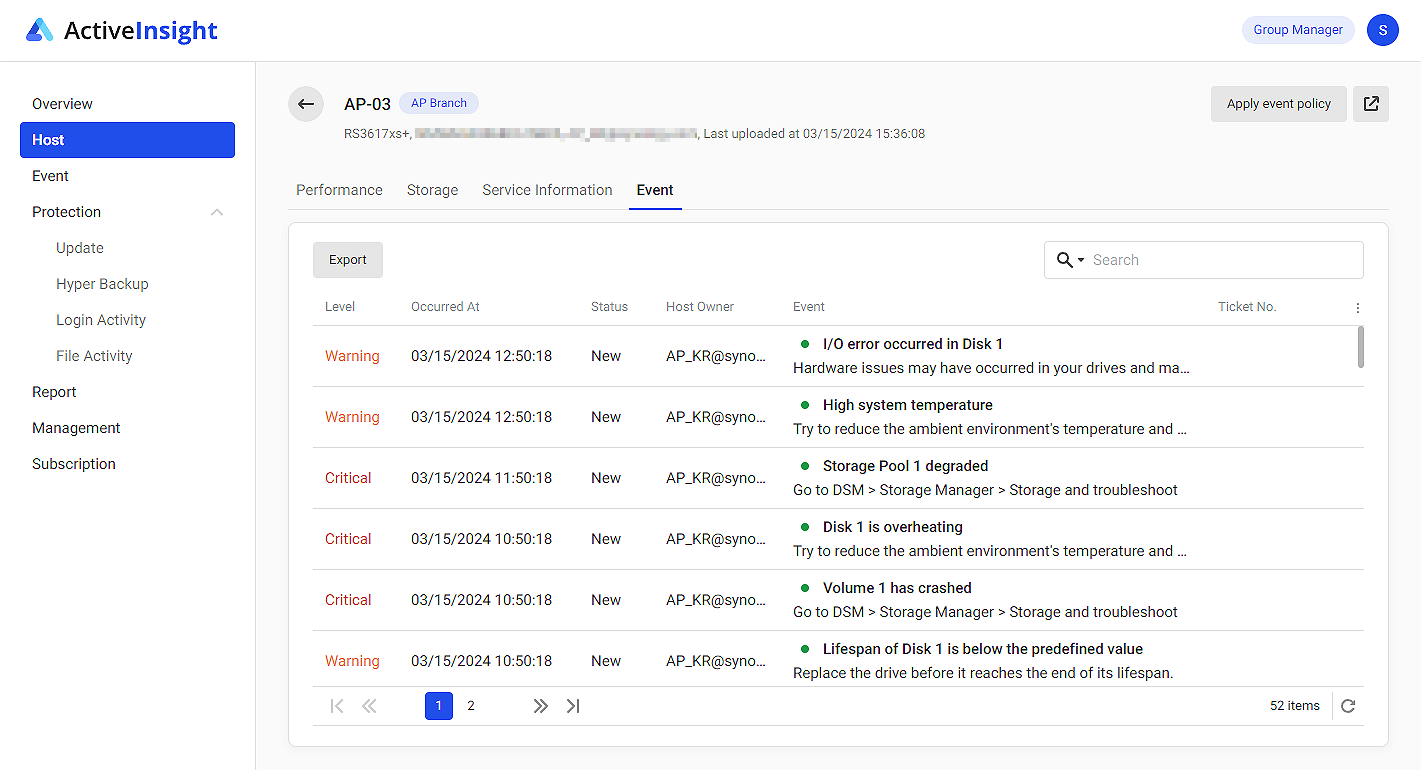The height and width of the screenshot is (770, 1421).
Task: Open the column options three-dot menu
Action: [x=1357, y=308]
